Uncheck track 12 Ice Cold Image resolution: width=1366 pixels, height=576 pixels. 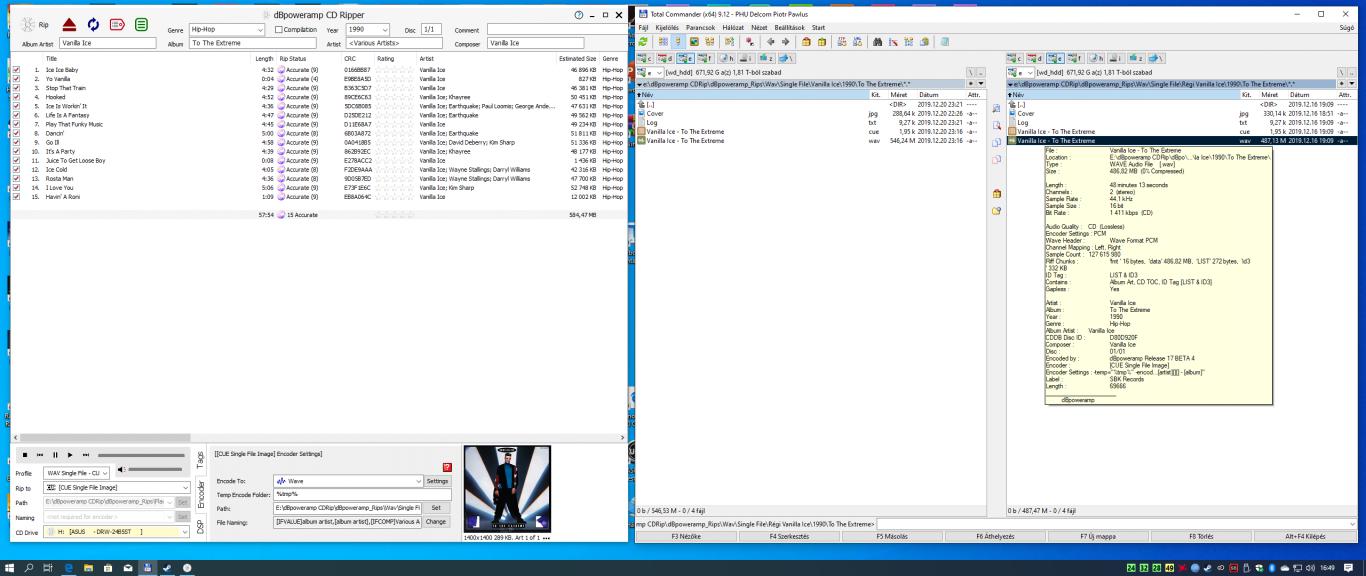click(16, 169)
